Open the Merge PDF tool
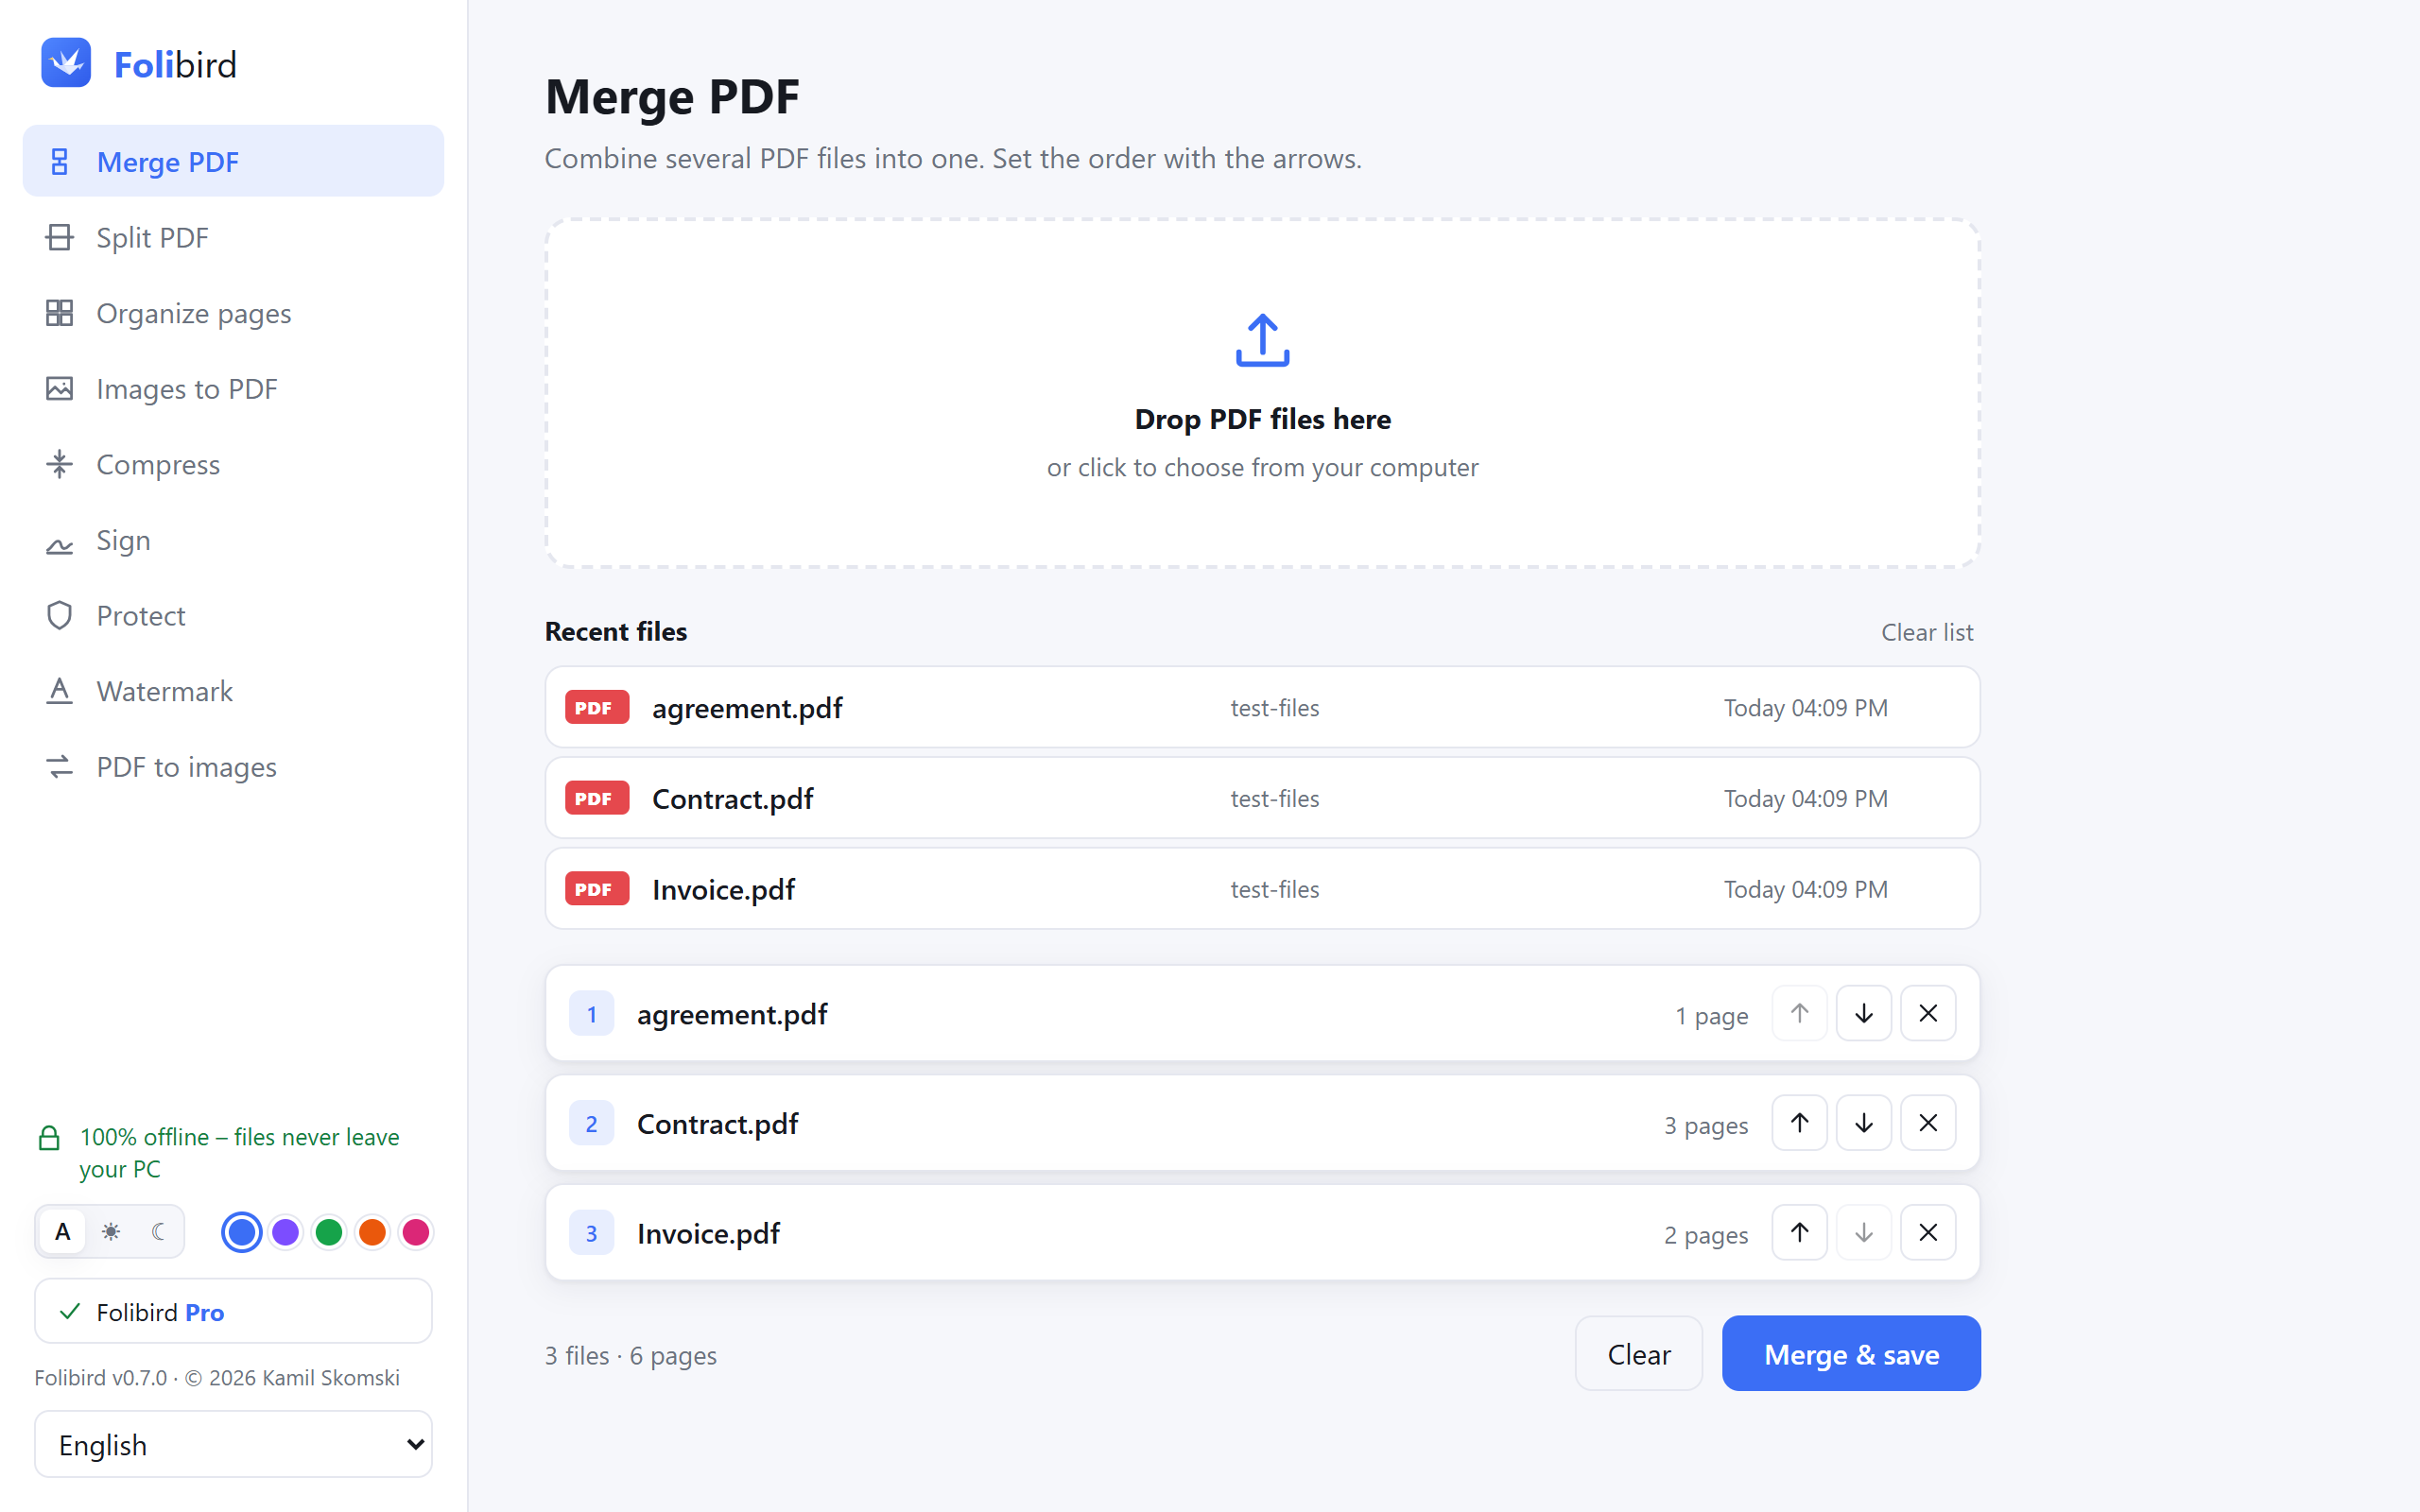 point(233,161)
